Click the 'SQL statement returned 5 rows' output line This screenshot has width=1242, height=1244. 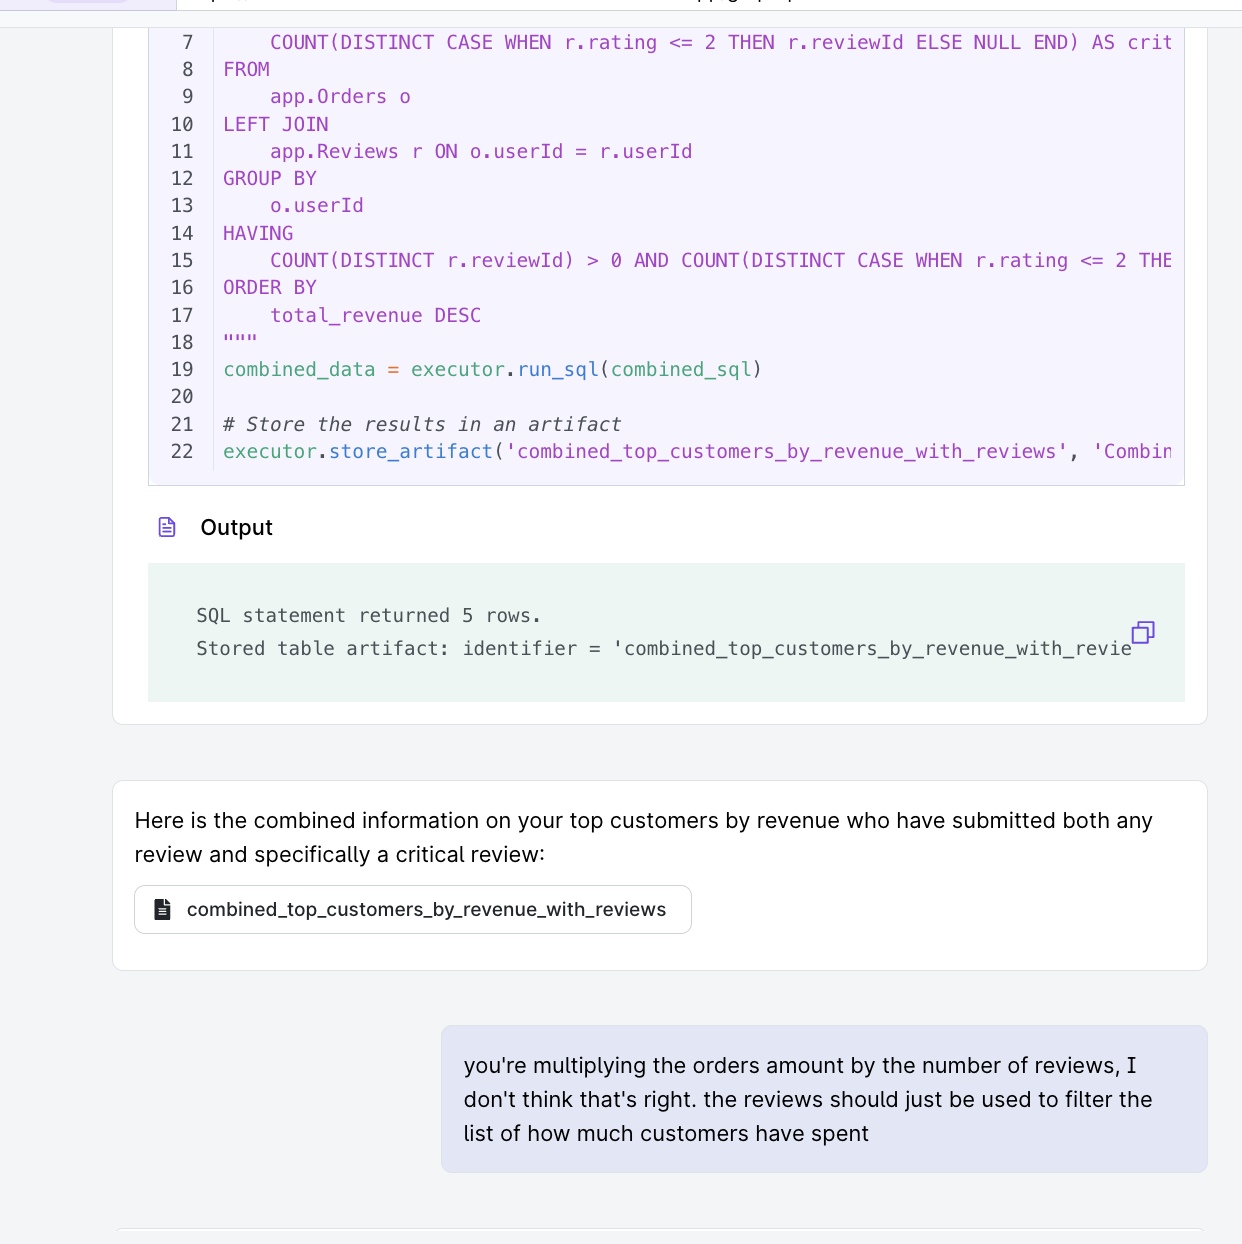click(x=368, y=615)
